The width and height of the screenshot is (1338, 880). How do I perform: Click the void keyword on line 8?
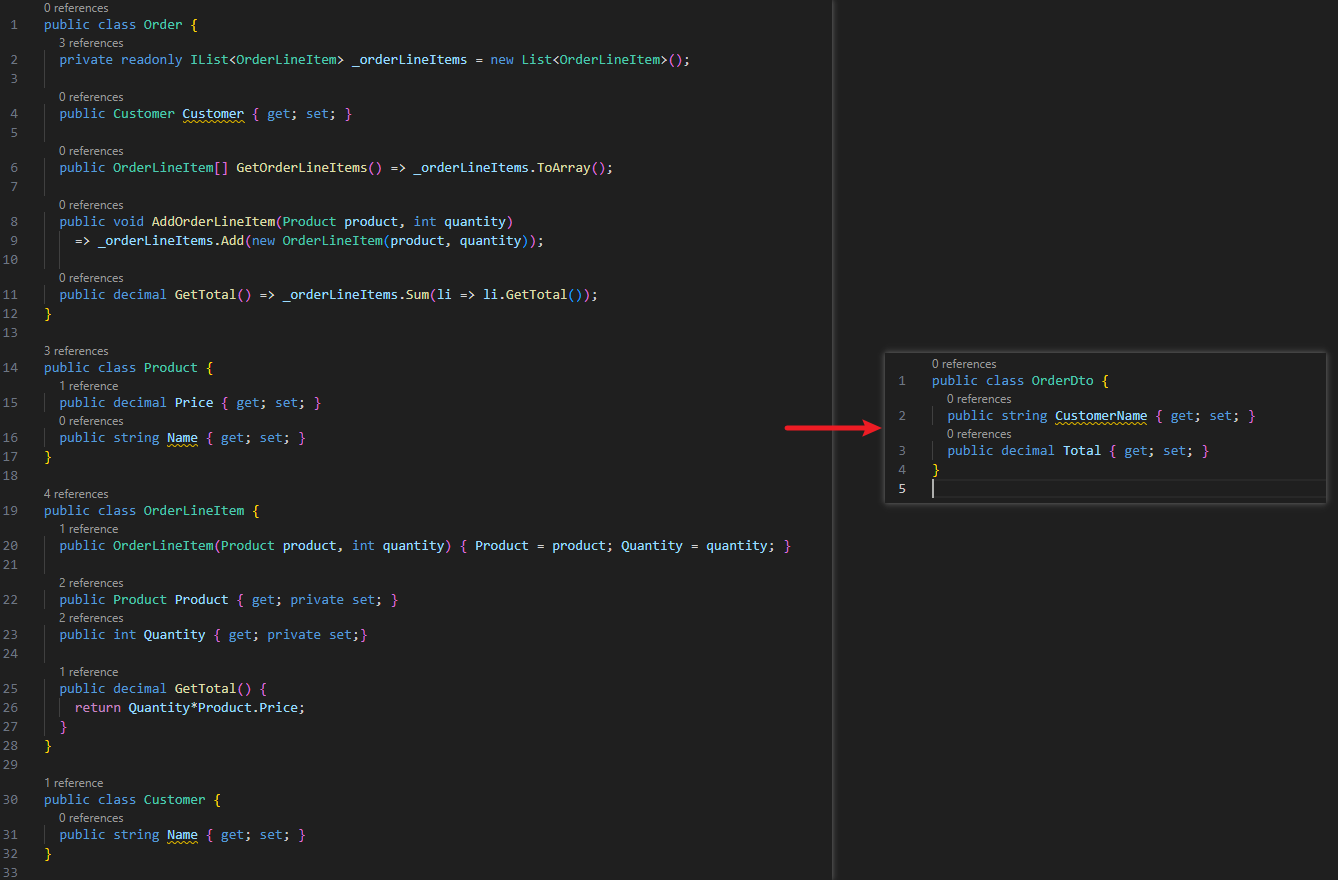(x=128, y=222)
